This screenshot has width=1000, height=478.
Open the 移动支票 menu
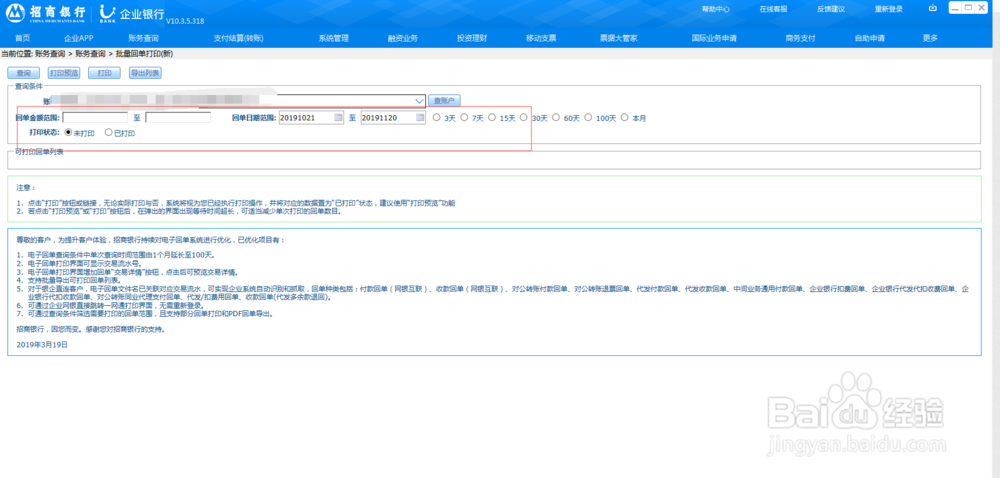(x=541, y=38)
